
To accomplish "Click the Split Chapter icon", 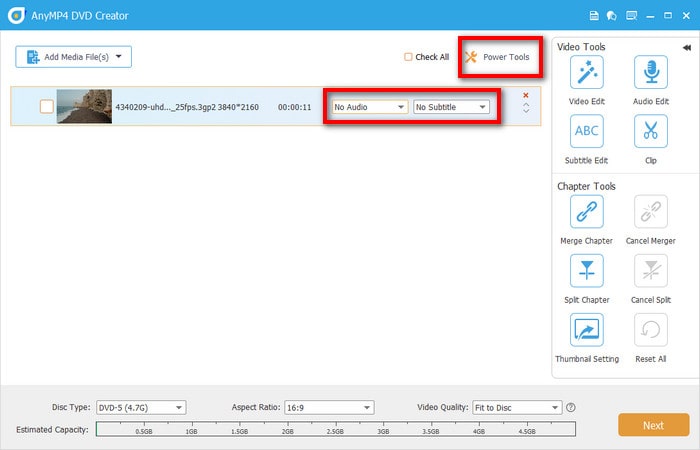I will (x=585, y=271).
